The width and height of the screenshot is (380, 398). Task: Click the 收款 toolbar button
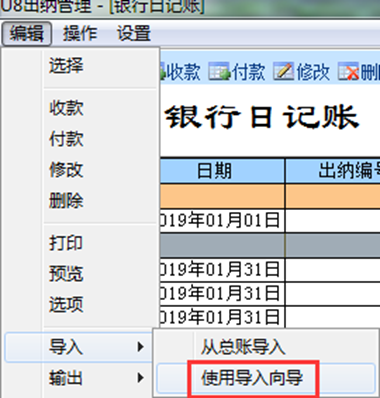[x=180, y=72]
